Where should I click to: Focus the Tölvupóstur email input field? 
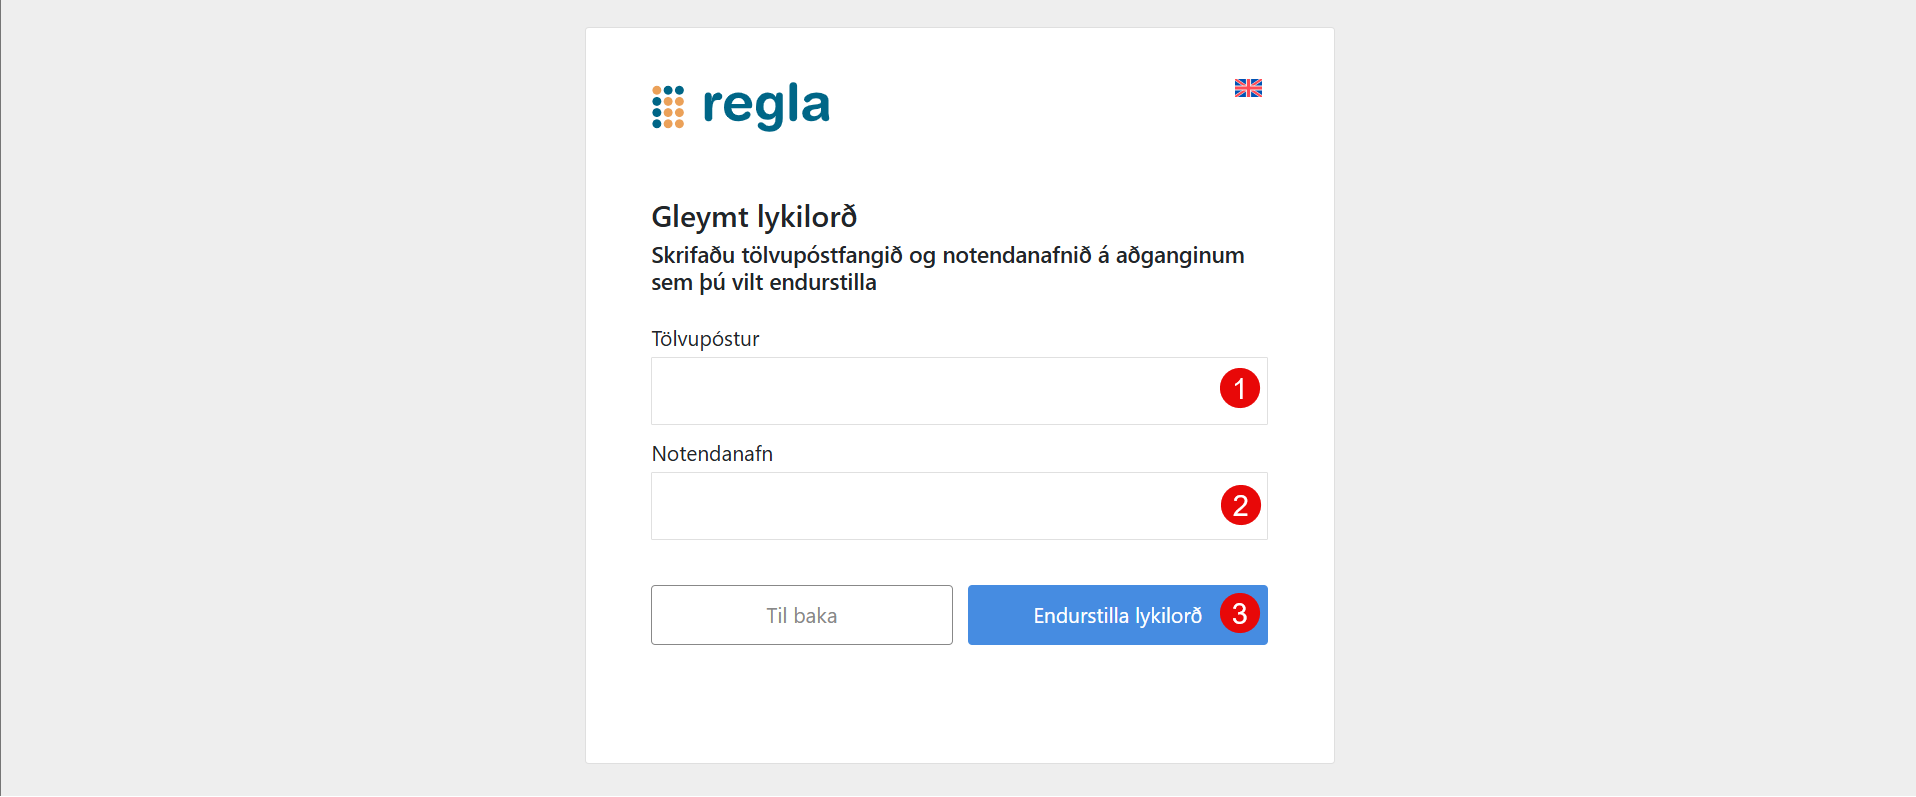[x=930, y=391]
